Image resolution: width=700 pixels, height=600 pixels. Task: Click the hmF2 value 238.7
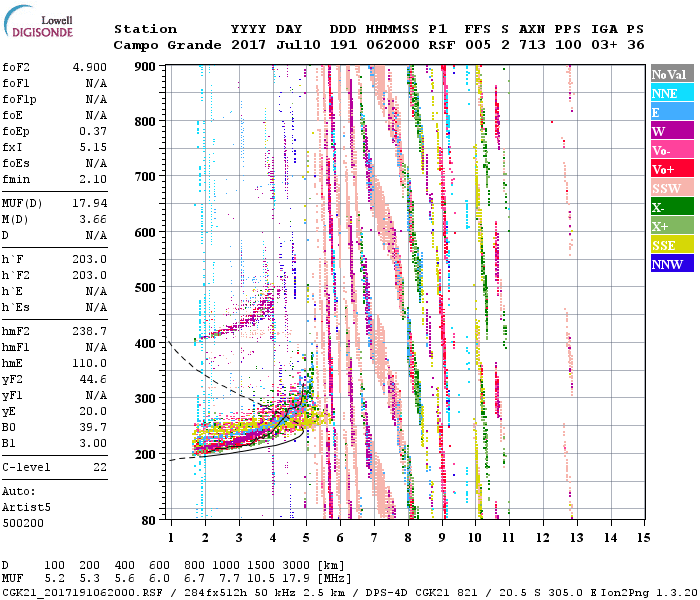88,330
